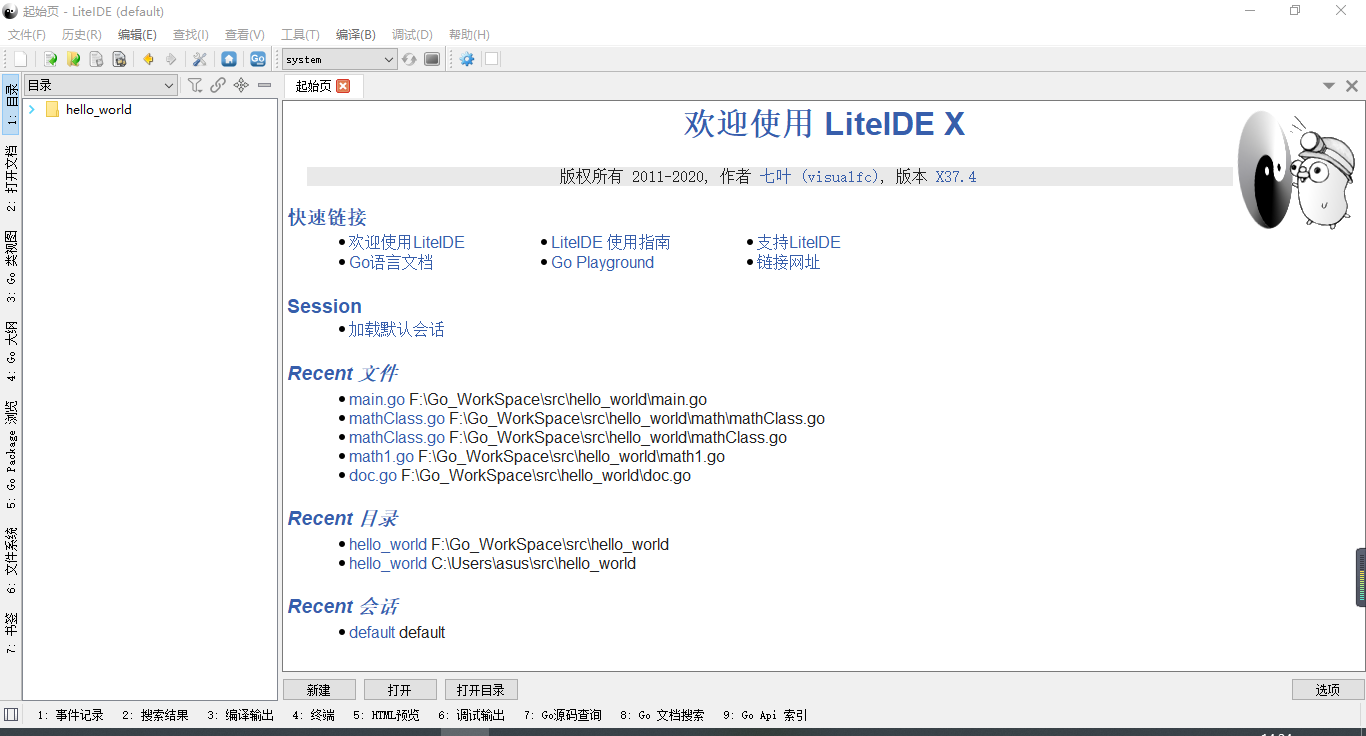Open the 编辑(E) menu
The width and height of the screenshot is (1366, 736).
click(x=137, y=34)
